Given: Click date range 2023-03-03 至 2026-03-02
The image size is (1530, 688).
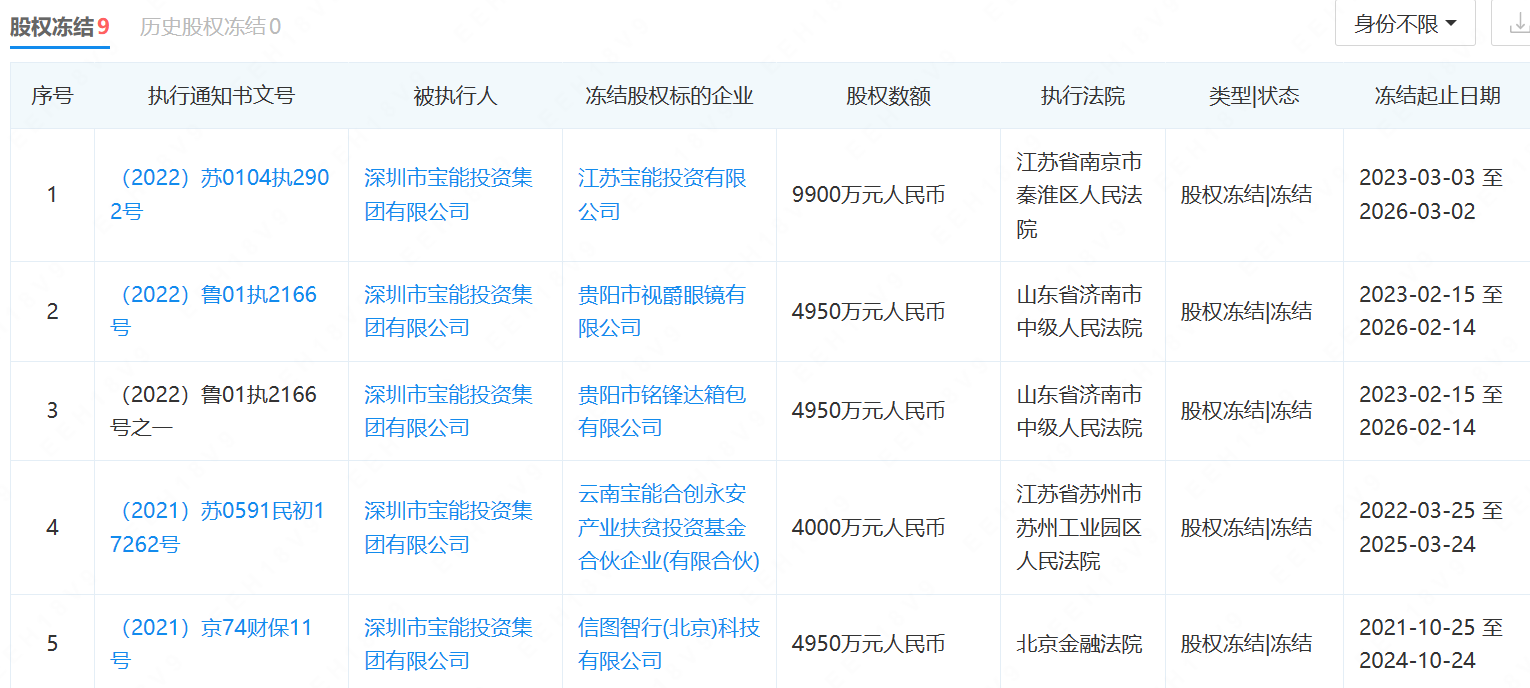Looking at the screenshot, I should click(x=1431, y=195).
